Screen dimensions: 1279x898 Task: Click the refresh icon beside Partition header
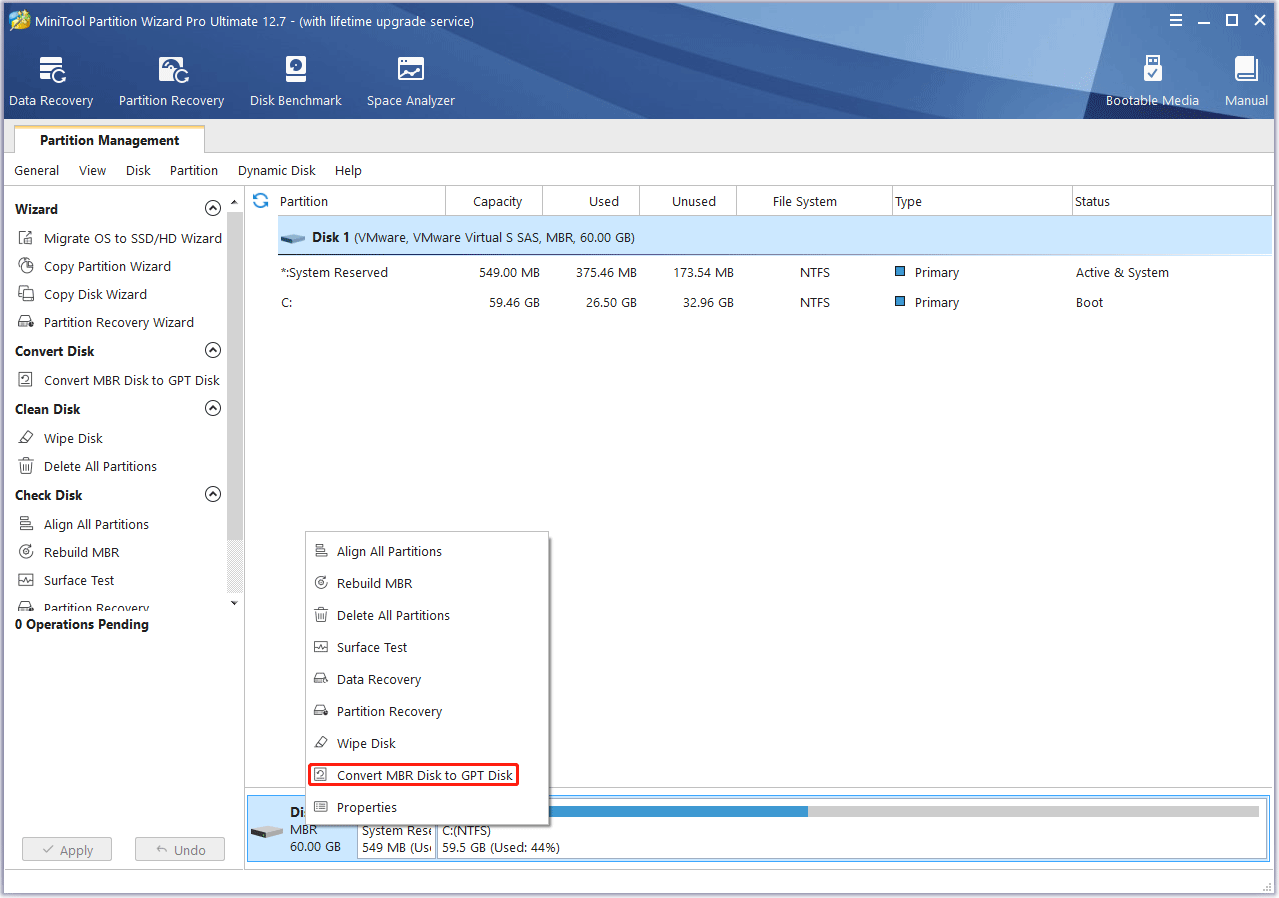261,201
